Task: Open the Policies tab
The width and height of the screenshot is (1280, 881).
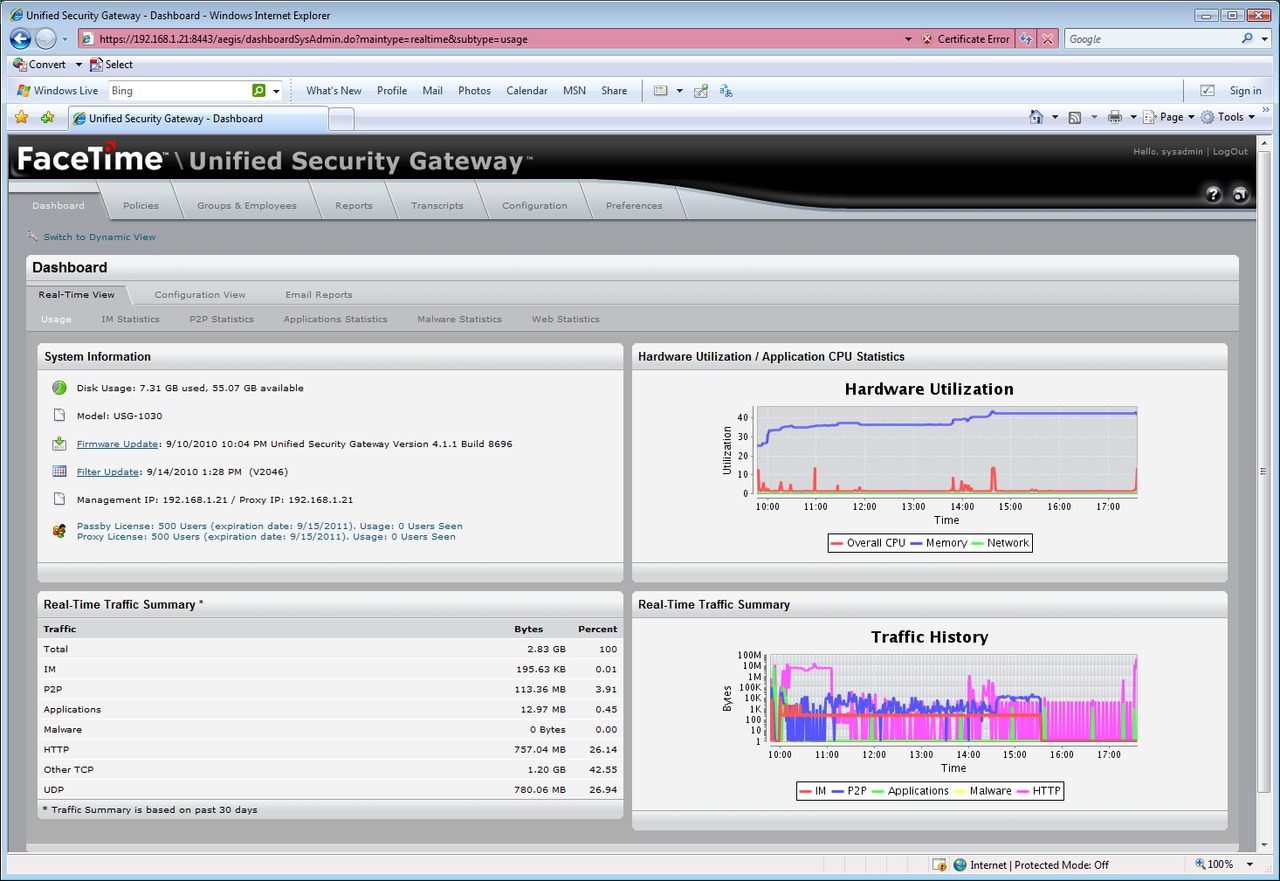Action: point(141,206)
